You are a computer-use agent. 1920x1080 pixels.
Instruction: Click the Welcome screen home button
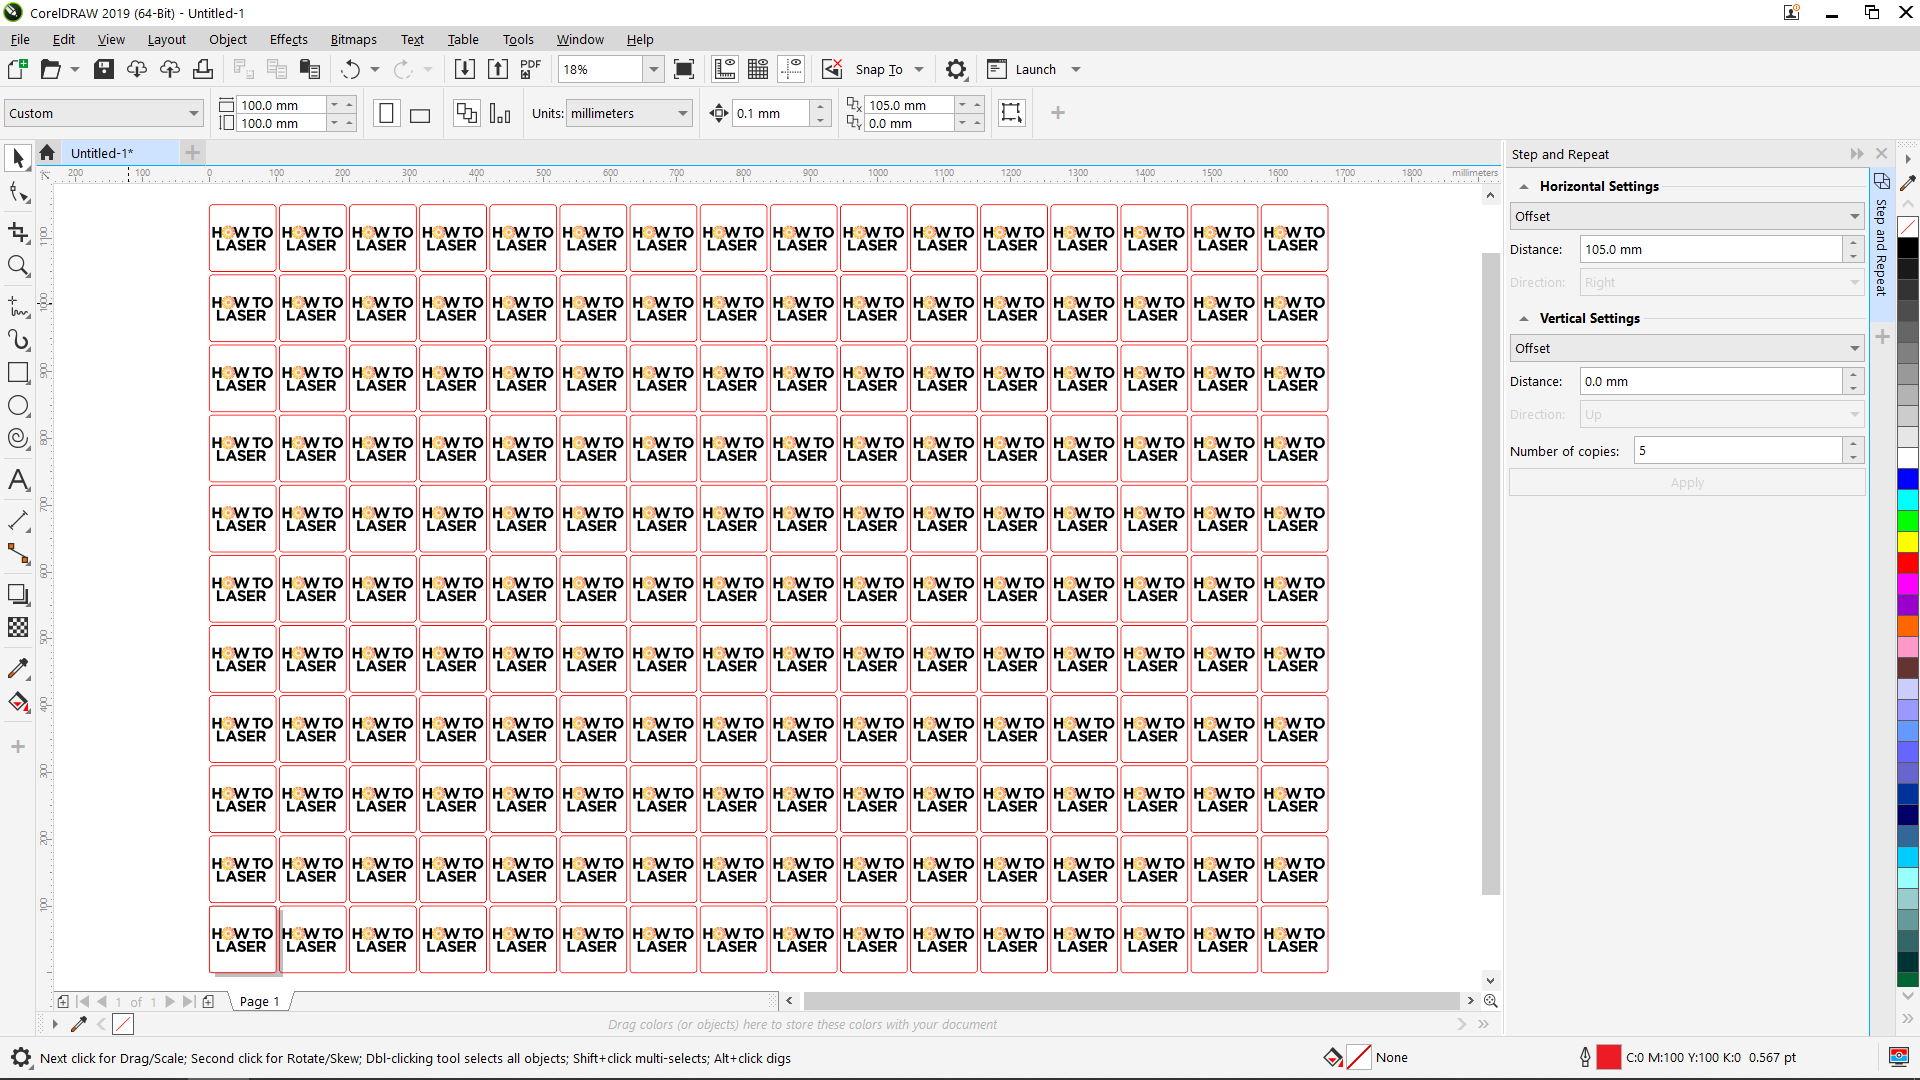[x=47, y=153]
